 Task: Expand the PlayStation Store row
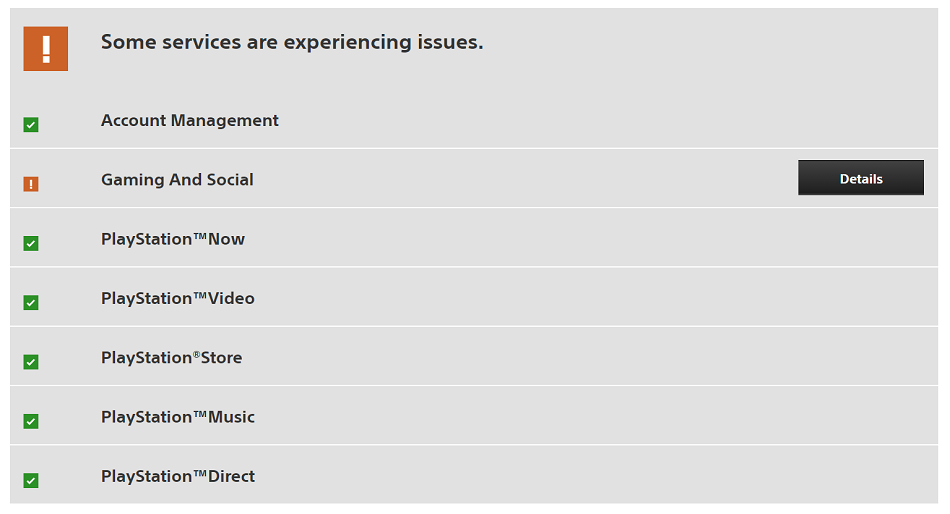474,356
